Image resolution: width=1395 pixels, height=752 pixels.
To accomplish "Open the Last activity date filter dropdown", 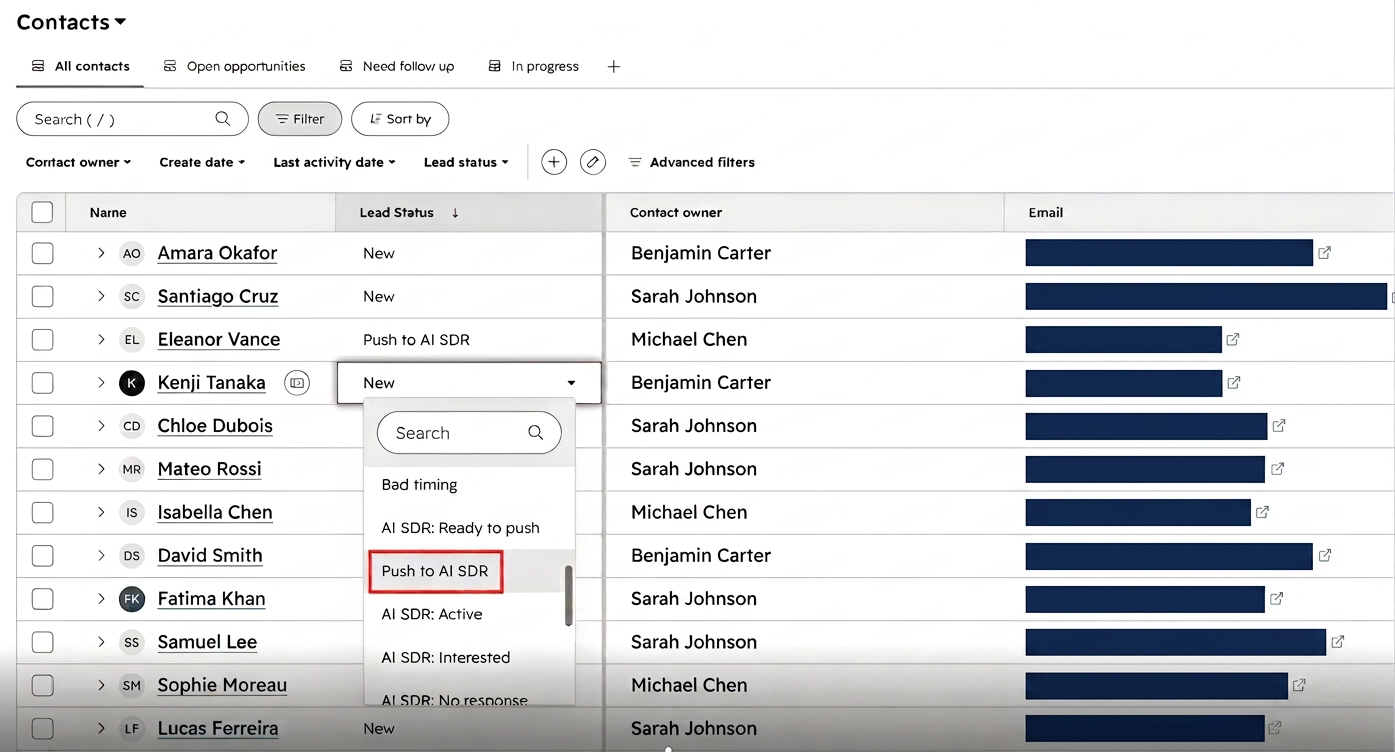I will [334, 162].
